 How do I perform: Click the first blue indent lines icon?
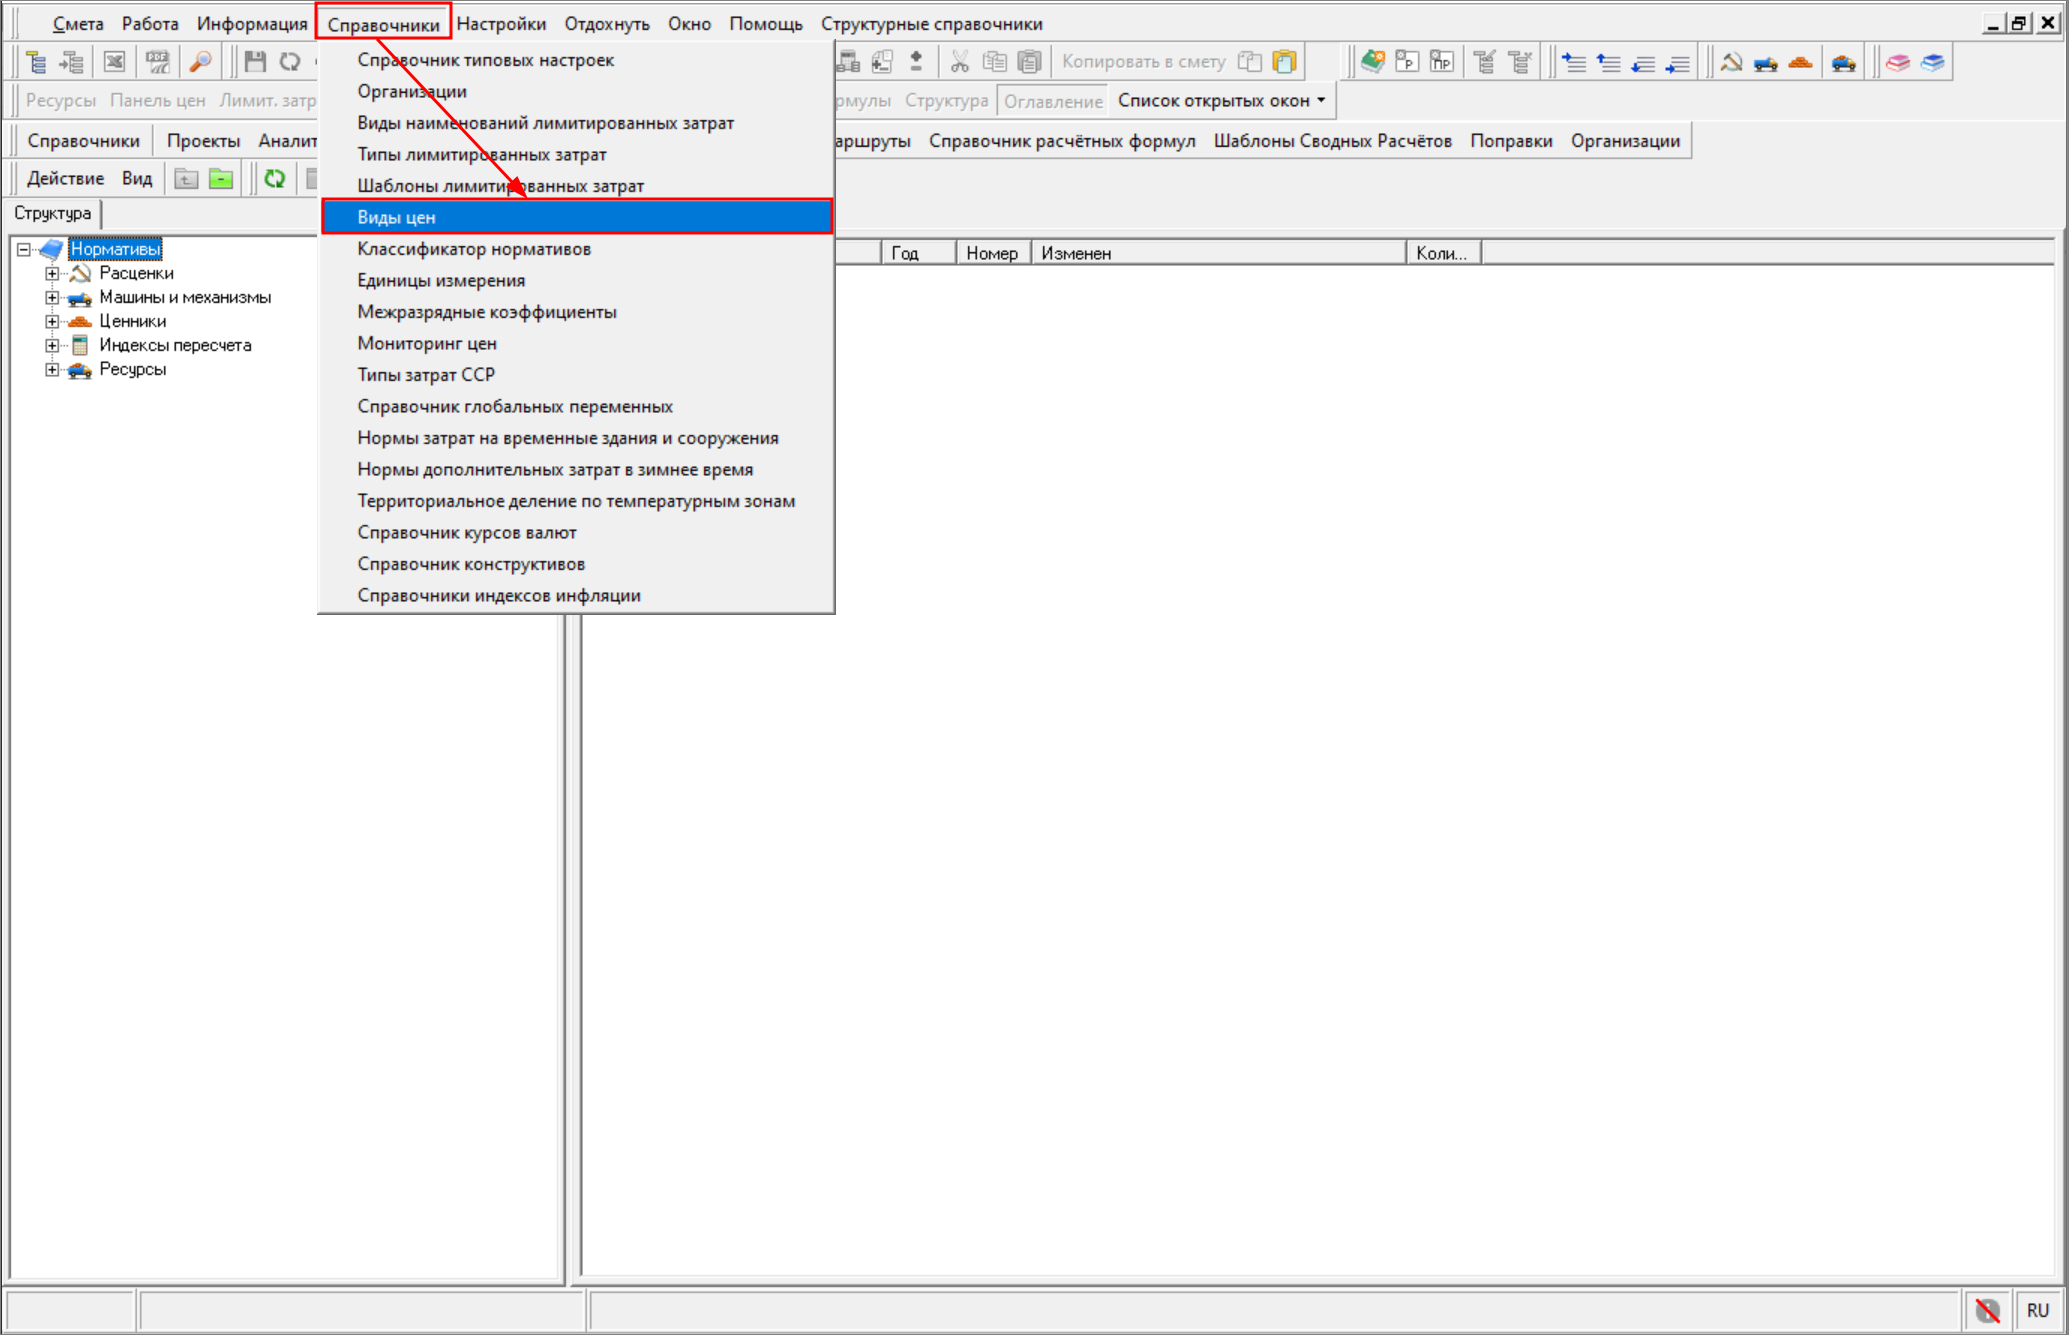pos(1574,62)
